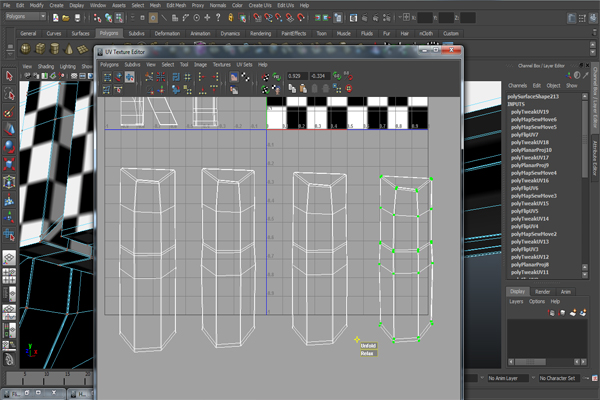Open the Edit UVs menu

(x=285, y=5)
